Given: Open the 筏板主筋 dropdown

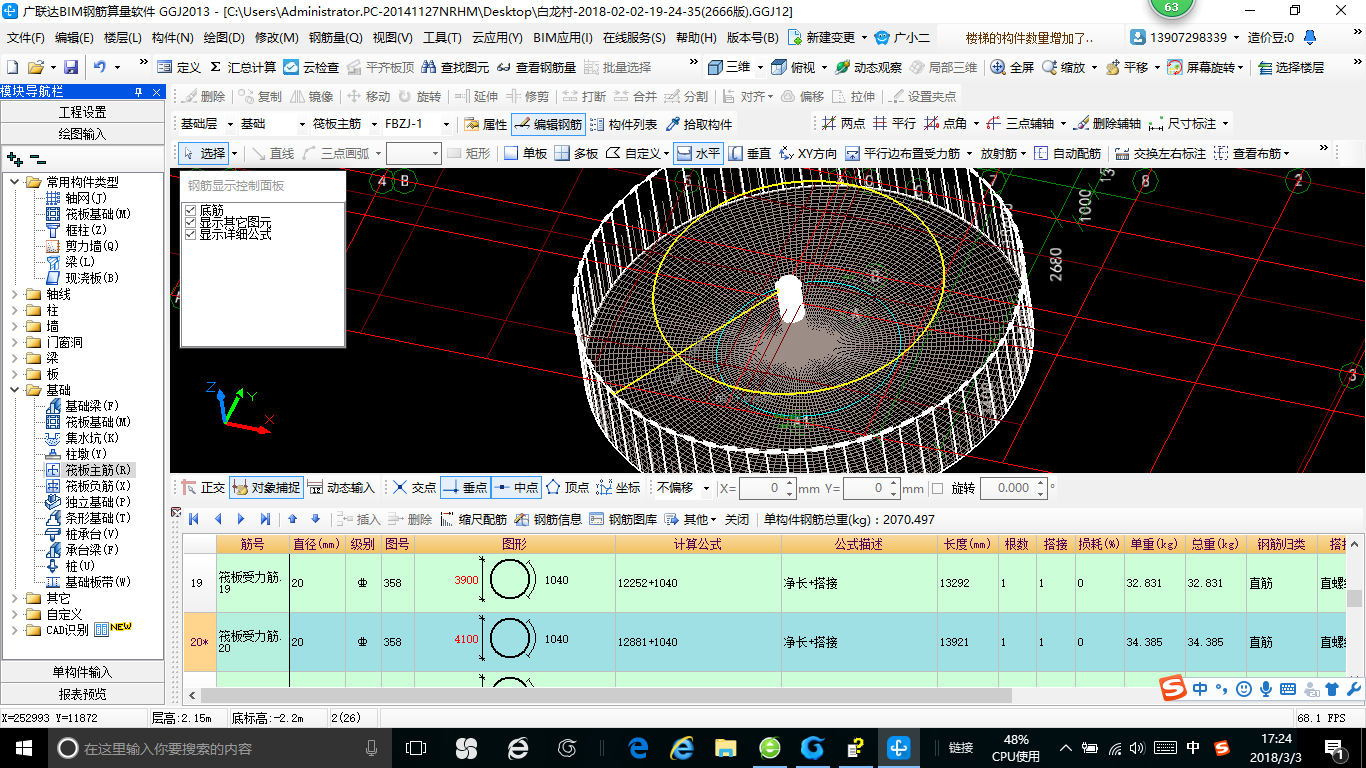Looking at the screenshot, I should [373, 124].
